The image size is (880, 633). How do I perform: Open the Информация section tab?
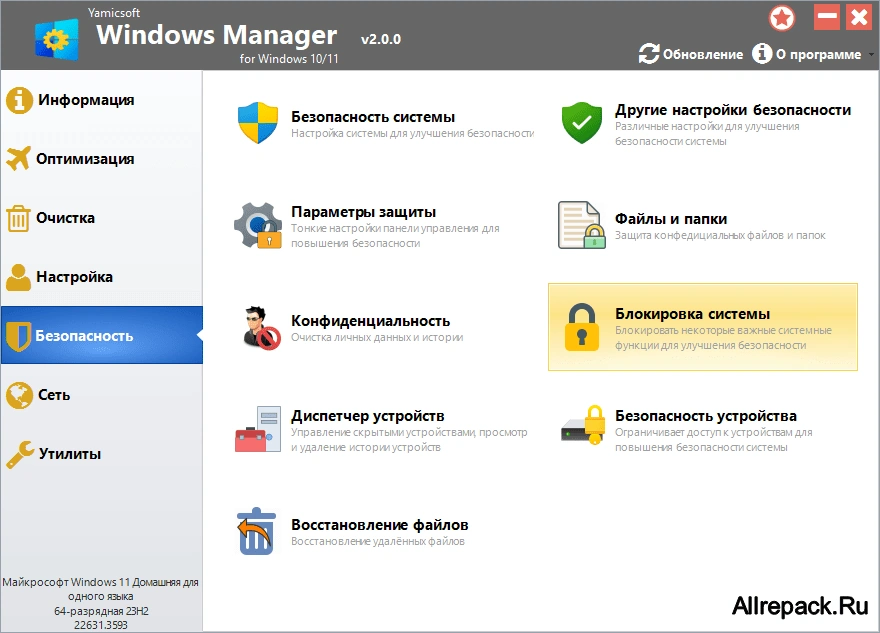click(x=102, y=100)
